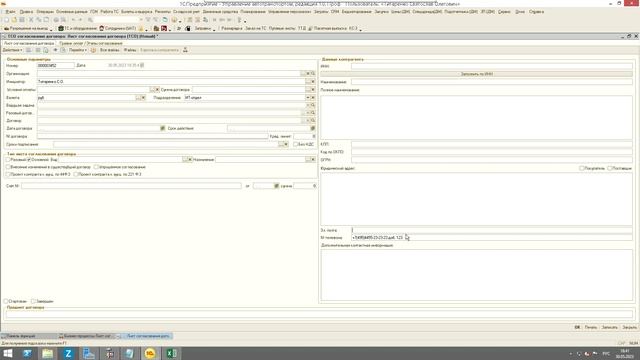Open the Сервис menu
This screenshot has width=640, height=360.
pyautogui.click(x=504, y=12)
